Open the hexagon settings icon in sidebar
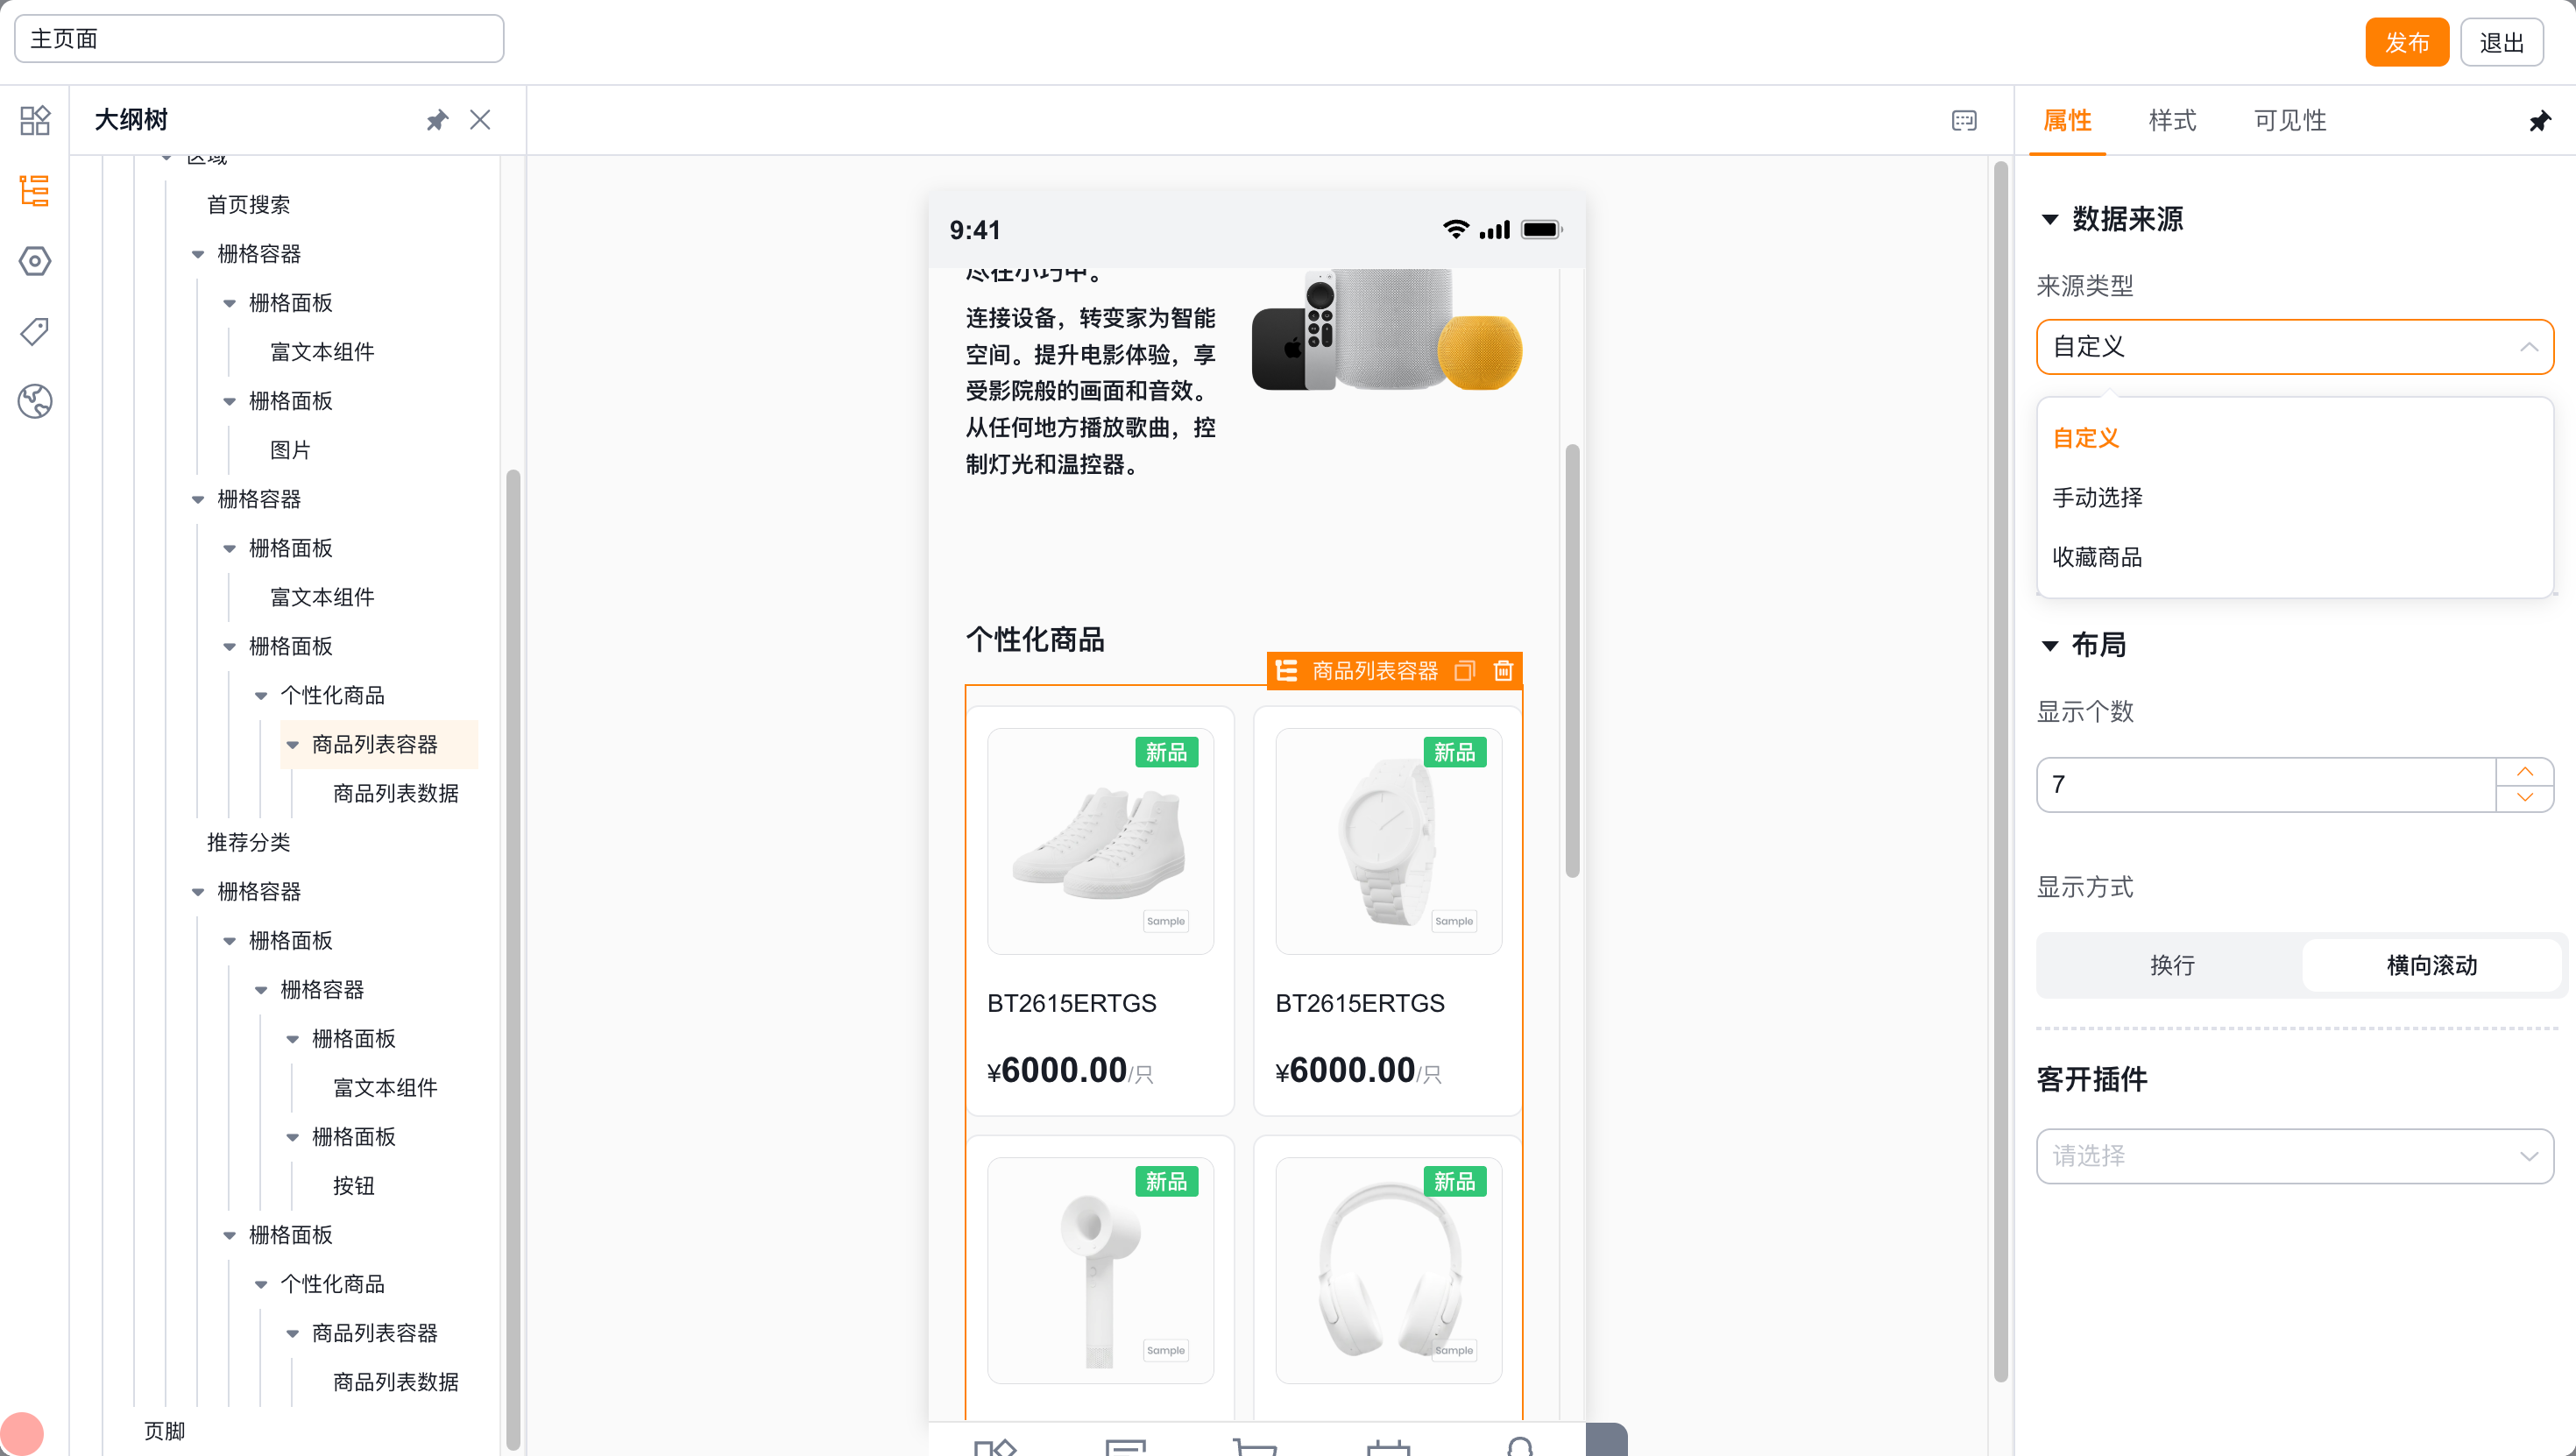Image resolution: width=2576 pixels, height=1456 pixels. 35,261
